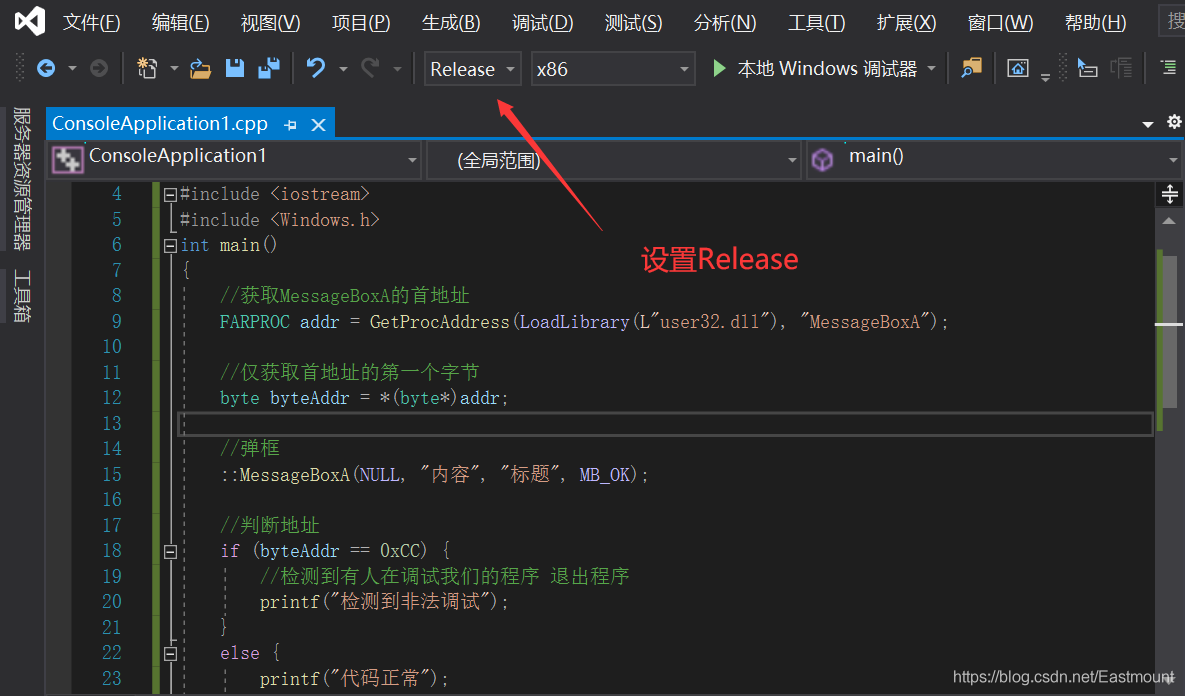Click the ::MessageBoxA call on line 15
Viewport: 1185px width, 696px height.
(286, 475)
